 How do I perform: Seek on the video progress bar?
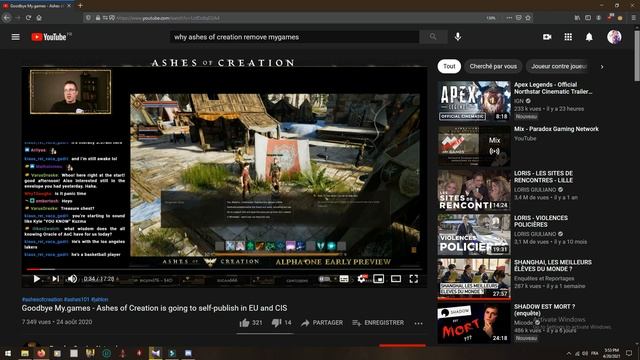pos(224,269)
